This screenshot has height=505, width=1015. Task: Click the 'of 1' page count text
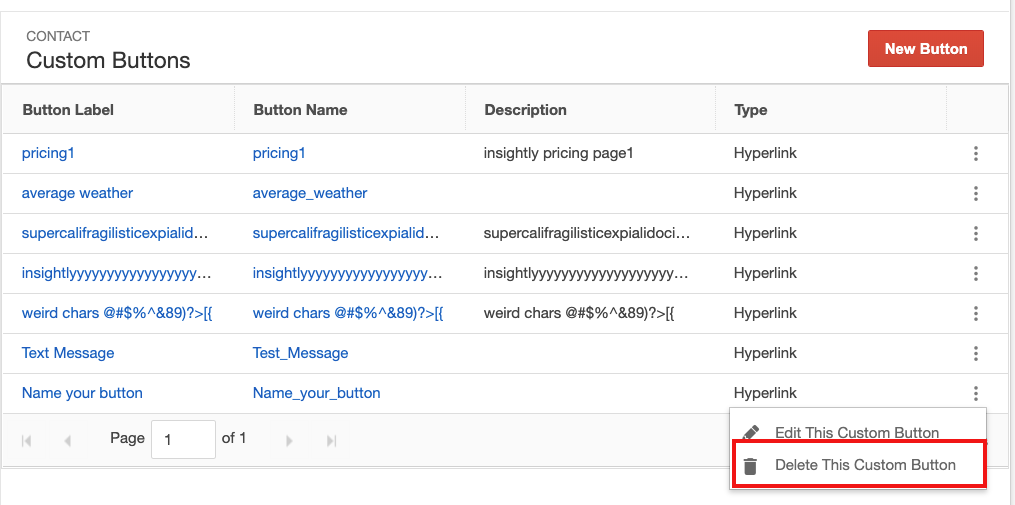pyautogui.click(x=234, y=438)
